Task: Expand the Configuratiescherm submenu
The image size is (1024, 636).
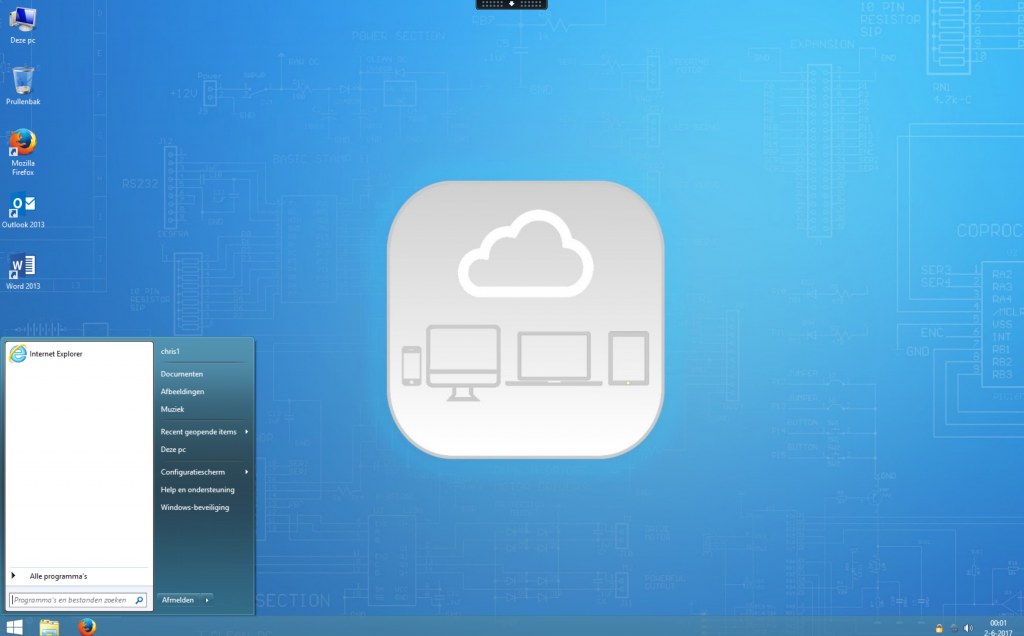Action: click(x=204, y=472)
